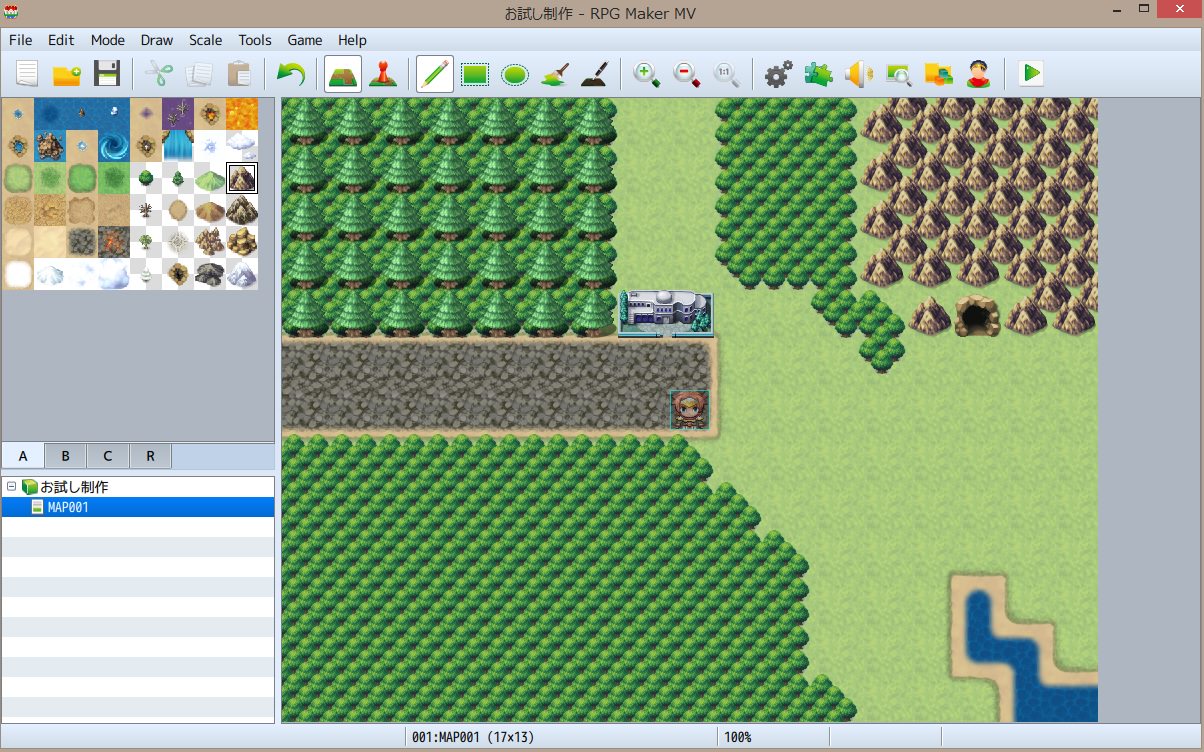Open the Database with the gears icon
The image size is (1204, 752).
pos(779,74)
